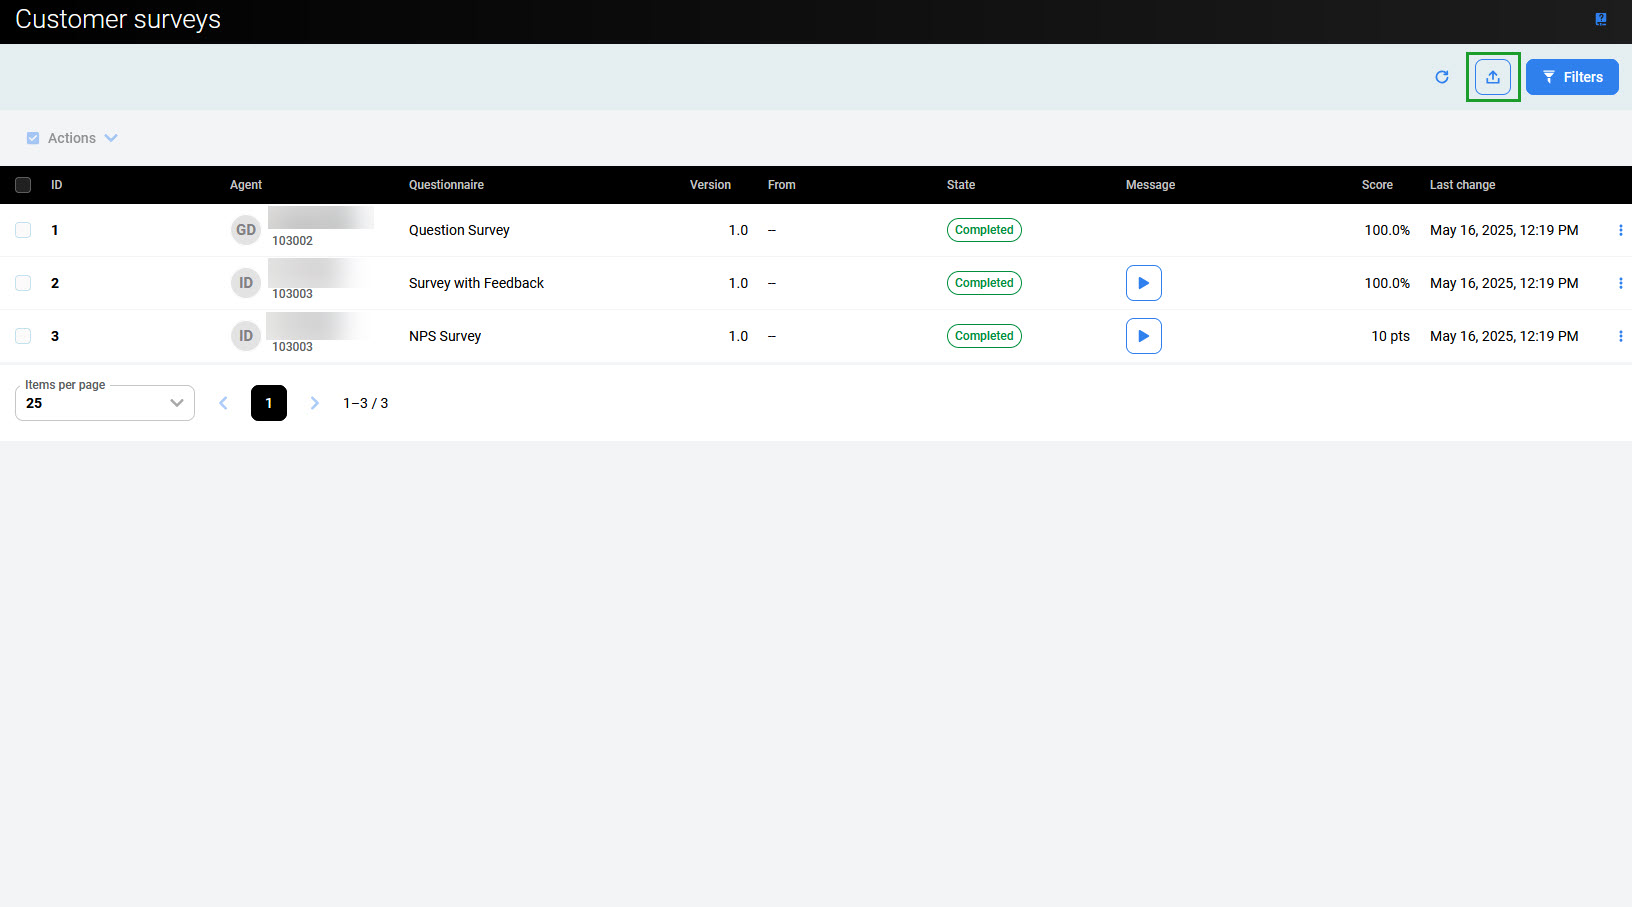
Task: Go to the next page using the right chevron
Action: point(314,403)
